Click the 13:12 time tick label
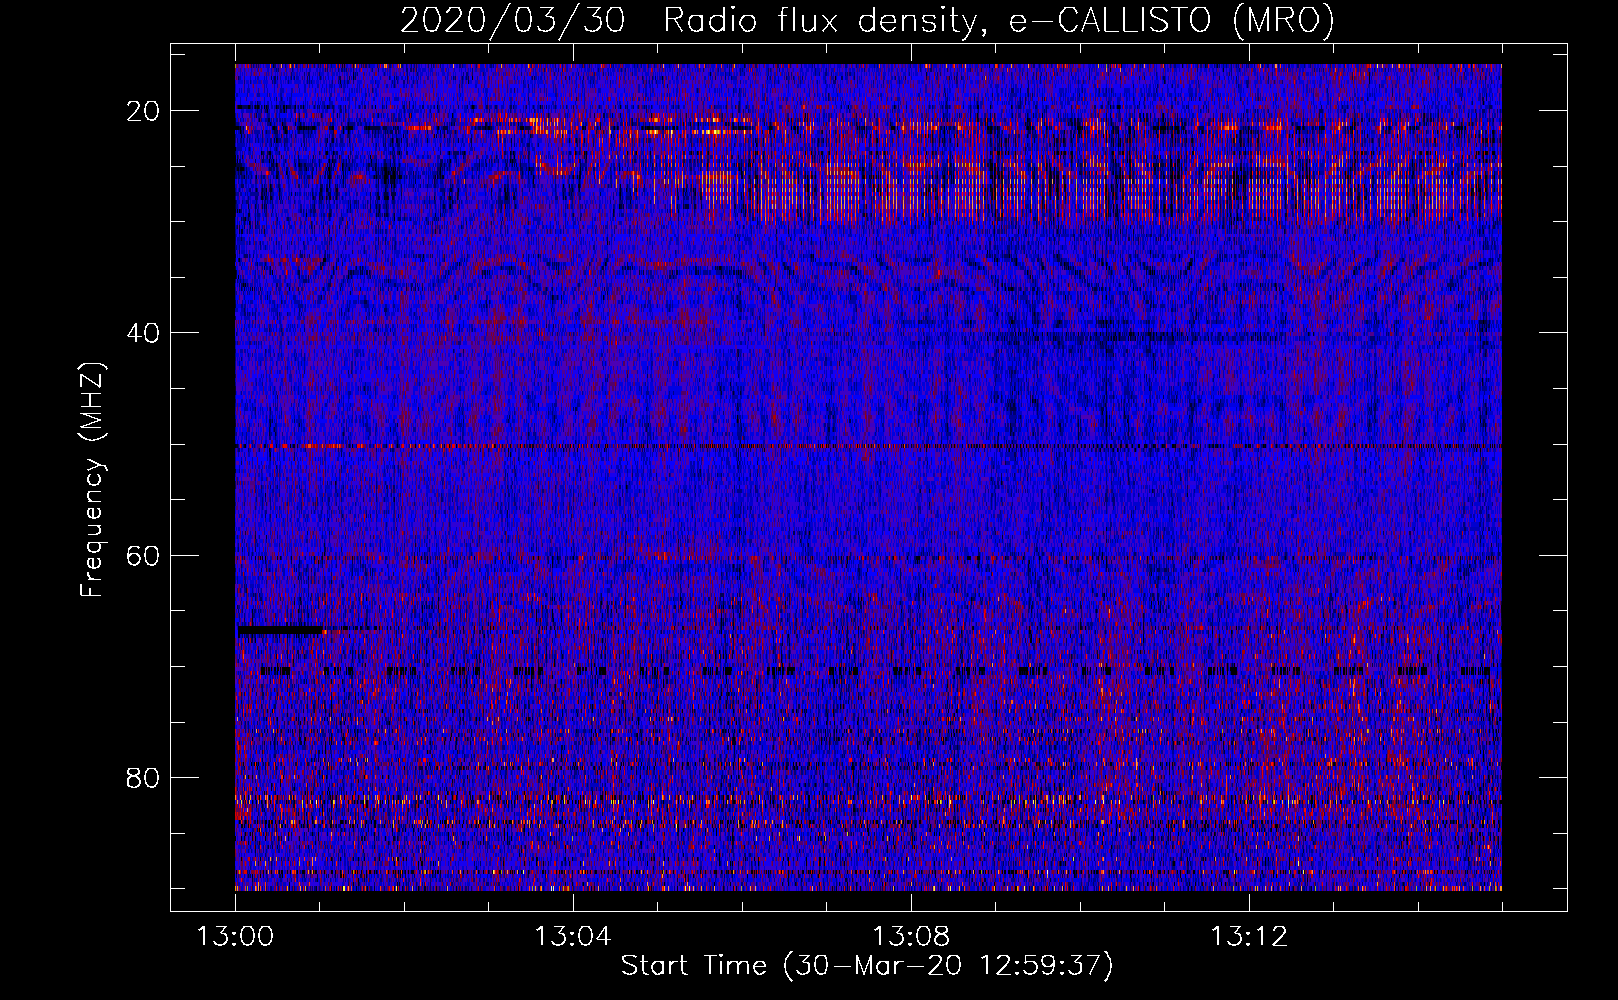Viewport: 1618px width, 1000px height. click(1248, 937)
